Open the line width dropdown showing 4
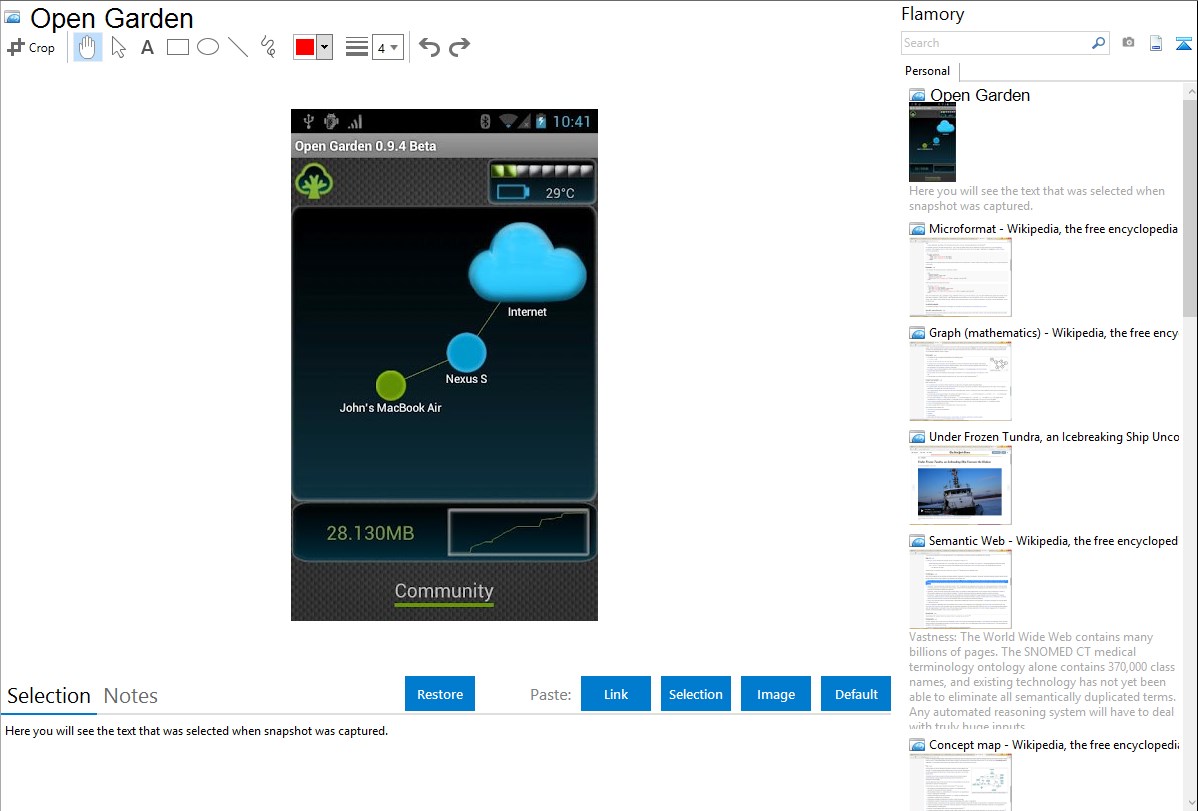The height and width of the screenshot is (811, 1198). (x=388, y=47)
